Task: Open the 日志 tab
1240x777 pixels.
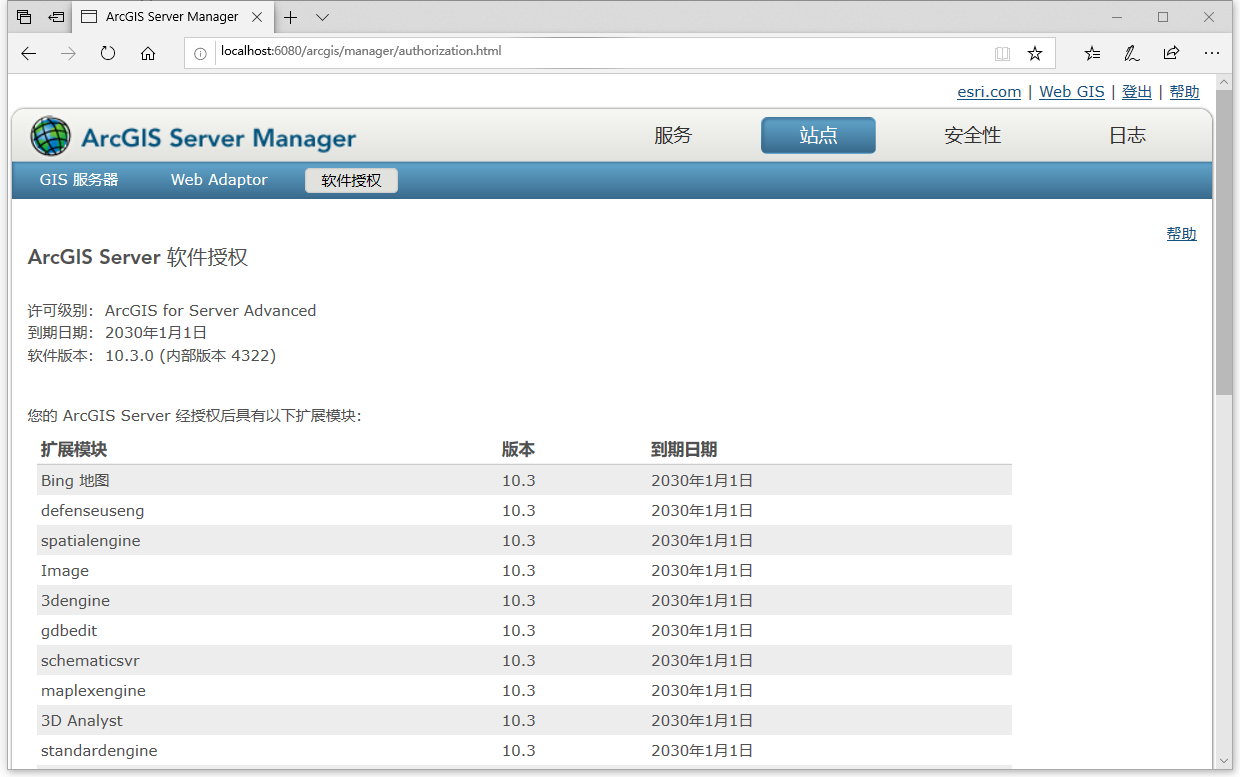Action: coord(1127,136)
